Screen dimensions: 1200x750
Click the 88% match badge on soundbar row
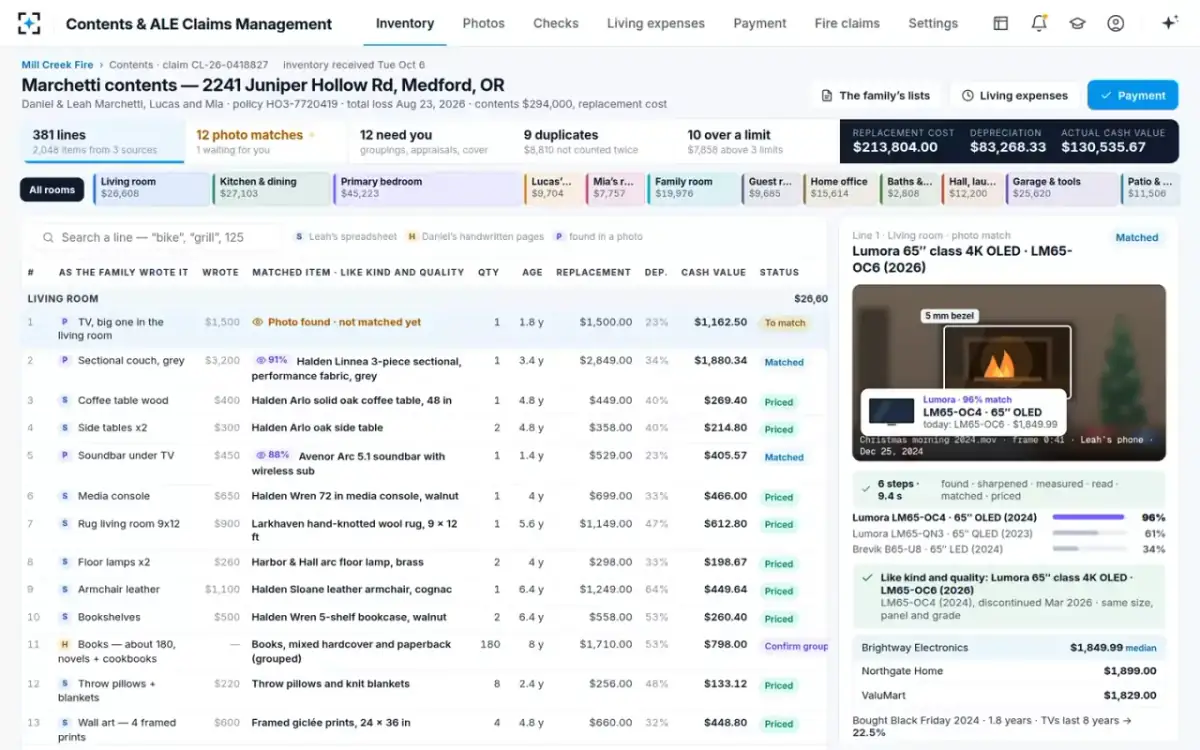[272, 455]
